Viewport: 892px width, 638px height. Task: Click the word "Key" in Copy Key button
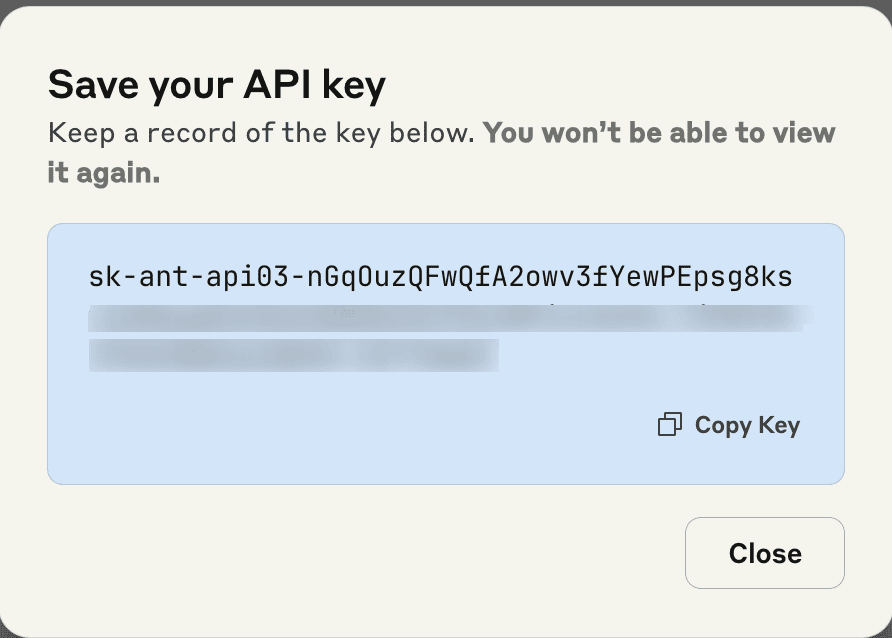tap(779, 425)
